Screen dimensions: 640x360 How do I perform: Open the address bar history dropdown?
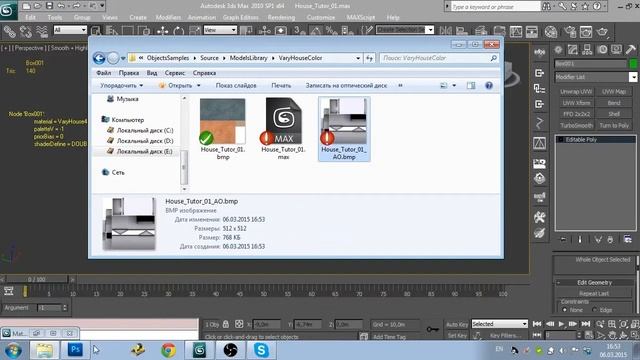coord(358,58)
